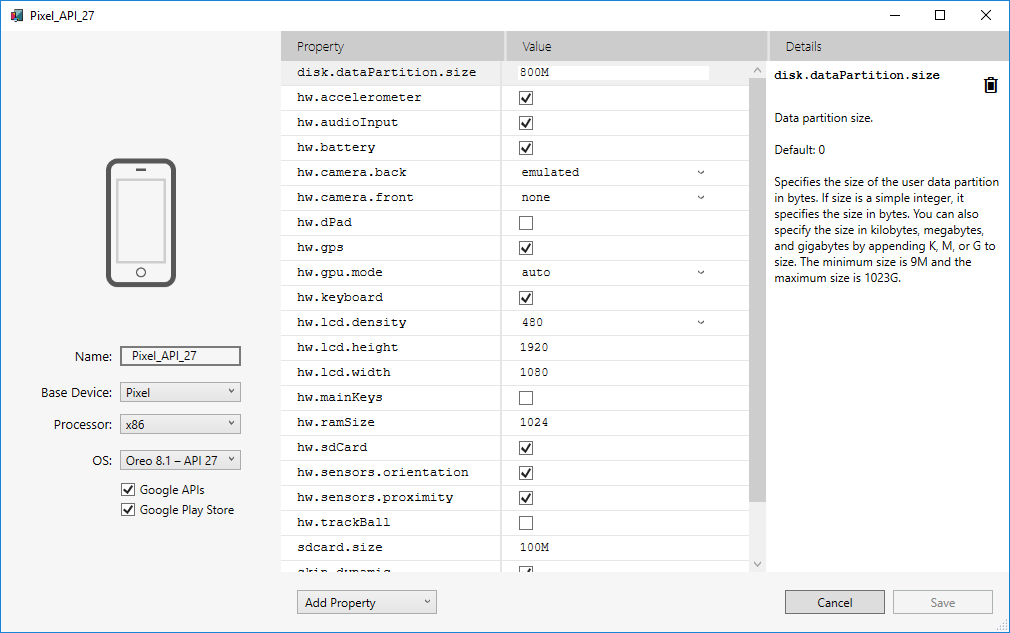The width and height of the screenshot is (1010, 633).
Task: Uncheck the hw.accelerometer checkbox
Action: 526,98
